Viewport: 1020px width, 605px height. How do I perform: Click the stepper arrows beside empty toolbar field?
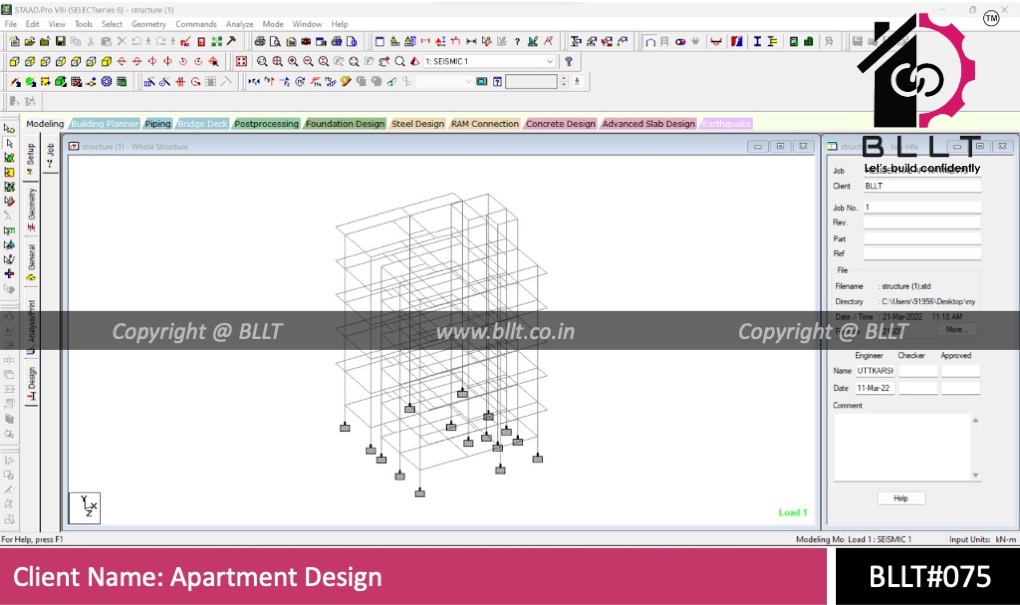[x=564, y=81]
